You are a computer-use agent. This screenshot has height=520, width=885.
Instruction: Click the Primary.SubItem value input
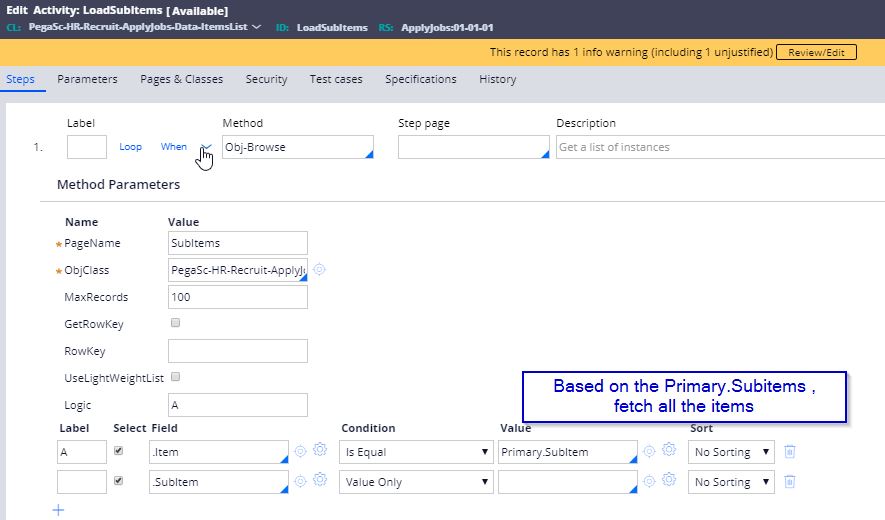pos(567,452)
